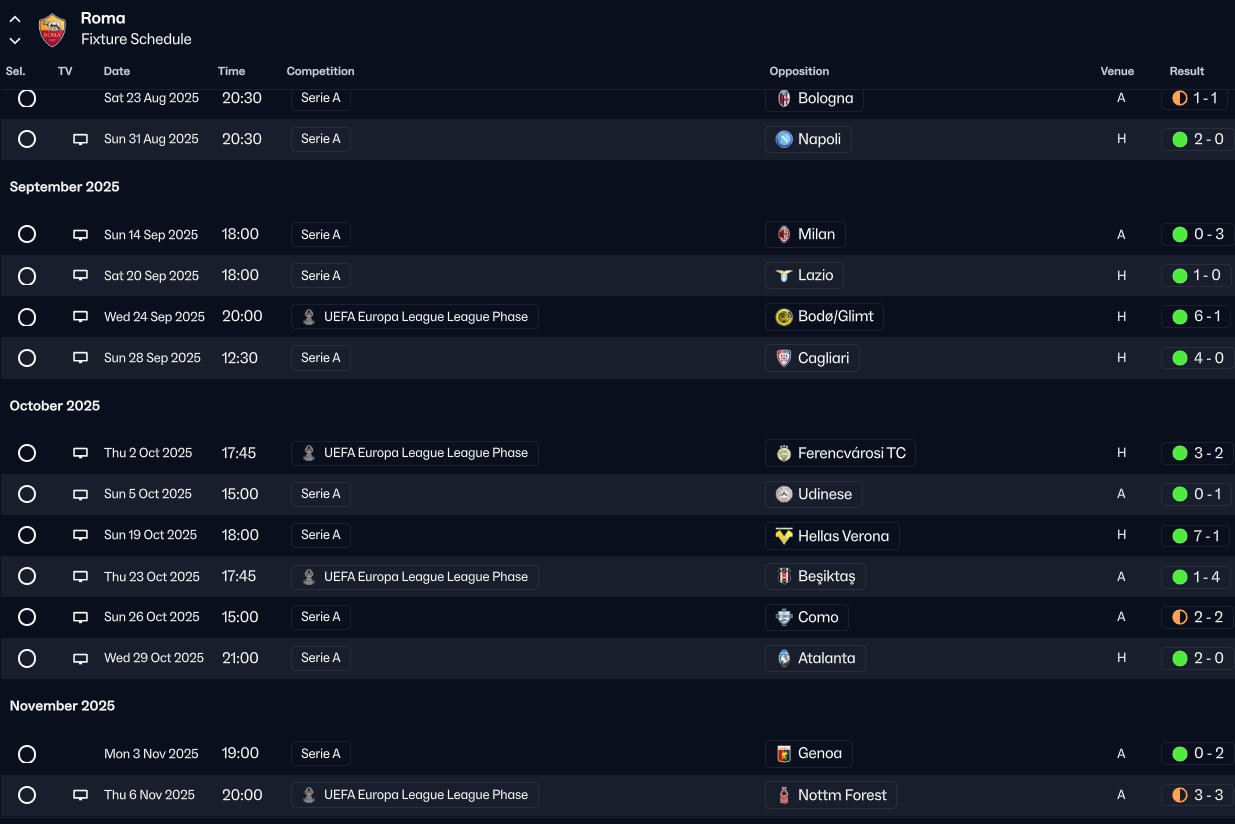Select the Cagliari fixture radio circle
Image resolution: width=1235 pixels, height=824 pixels.
point(27,358)
